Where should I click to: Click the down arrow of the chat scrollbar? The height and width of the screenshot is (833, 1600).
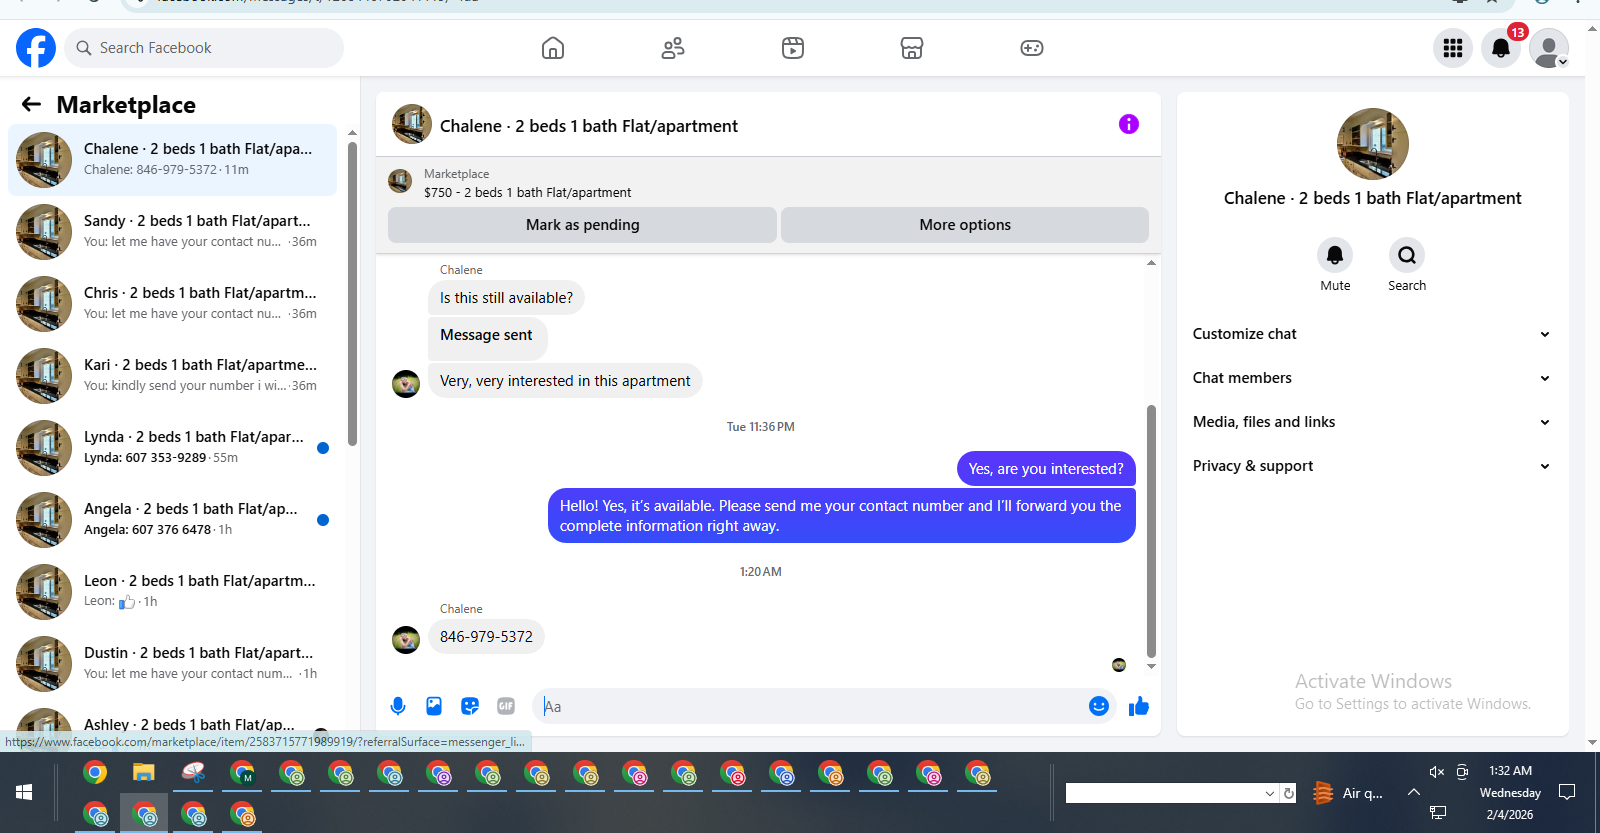[1151, 666]
